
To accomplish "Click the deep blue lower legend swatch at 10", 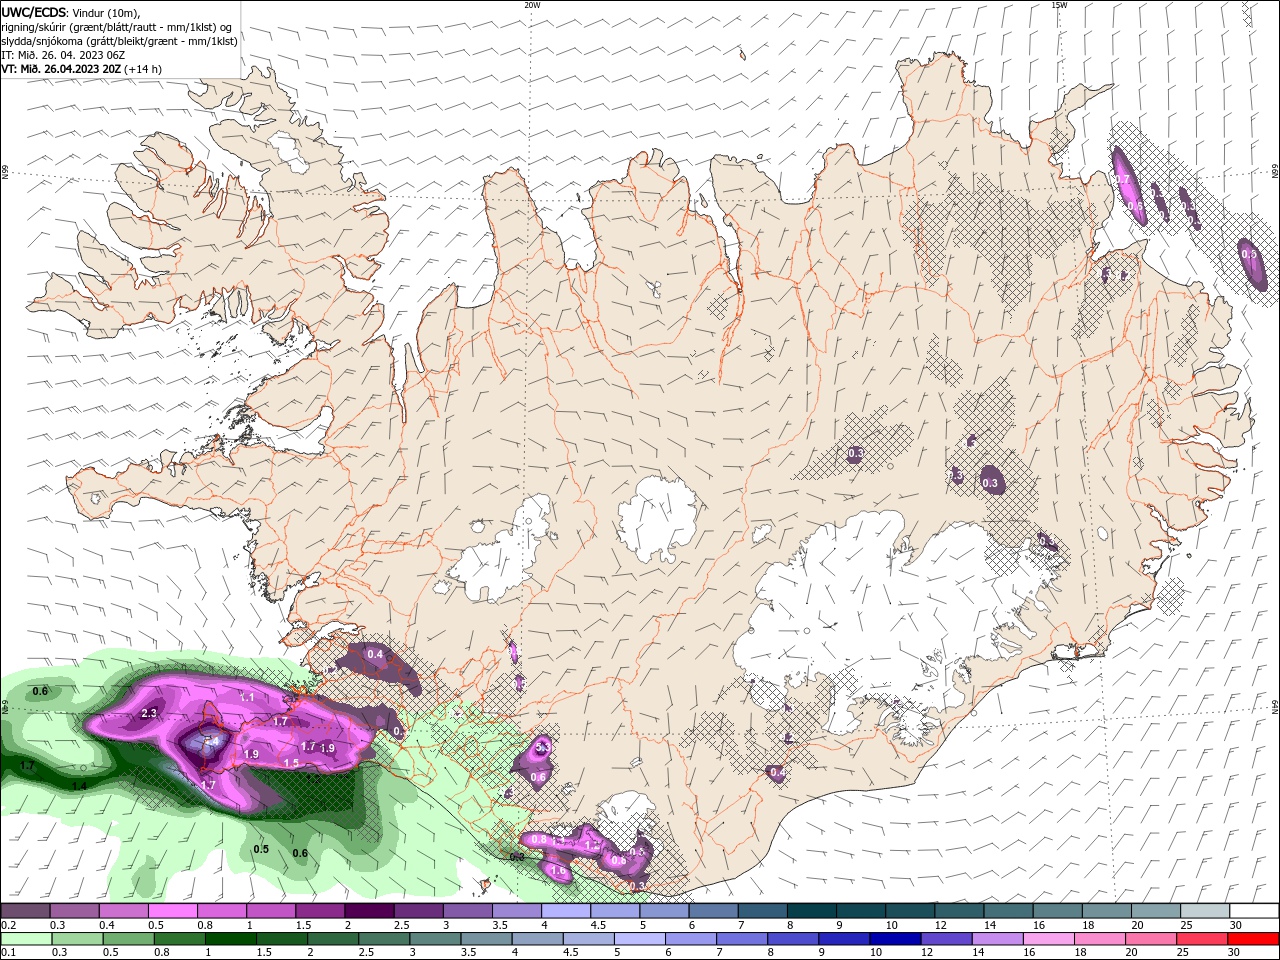I will (894, 939).
